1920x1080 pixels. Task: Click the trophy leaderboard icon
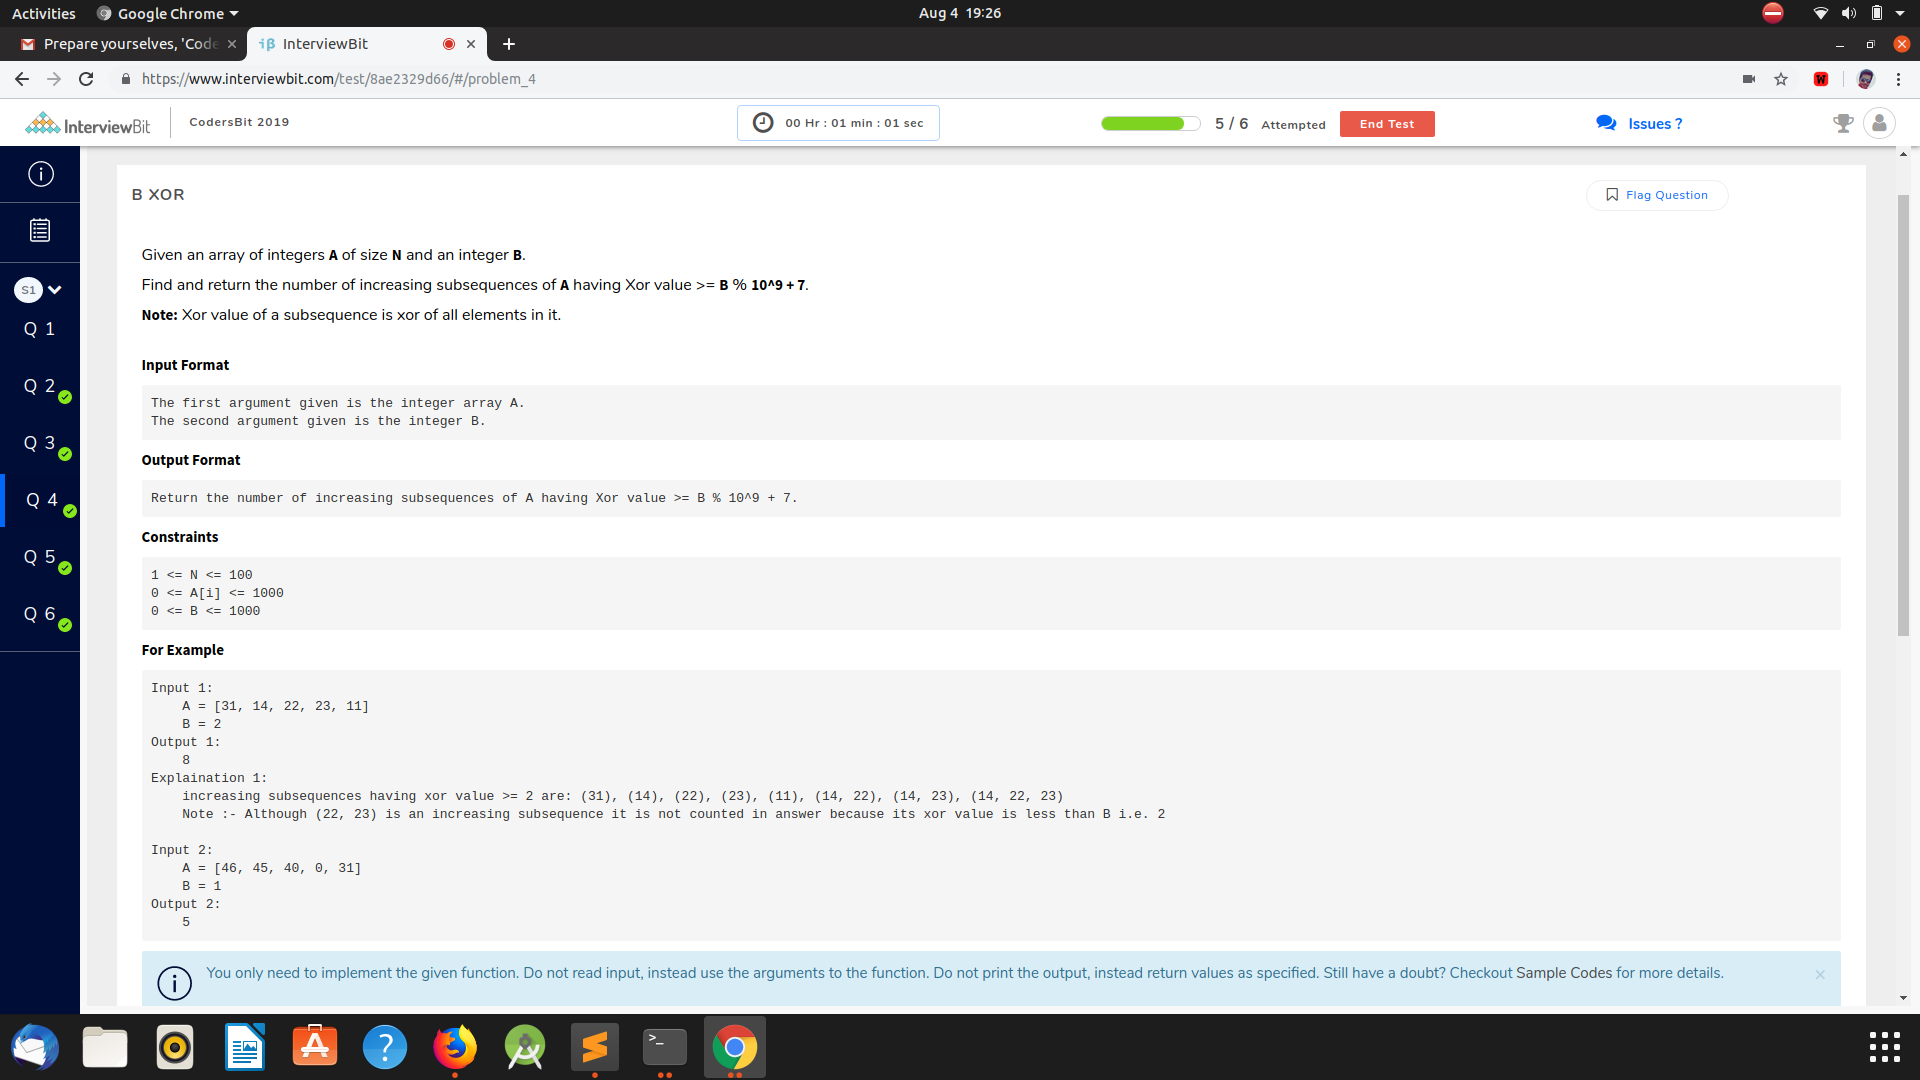(1843, 123)
